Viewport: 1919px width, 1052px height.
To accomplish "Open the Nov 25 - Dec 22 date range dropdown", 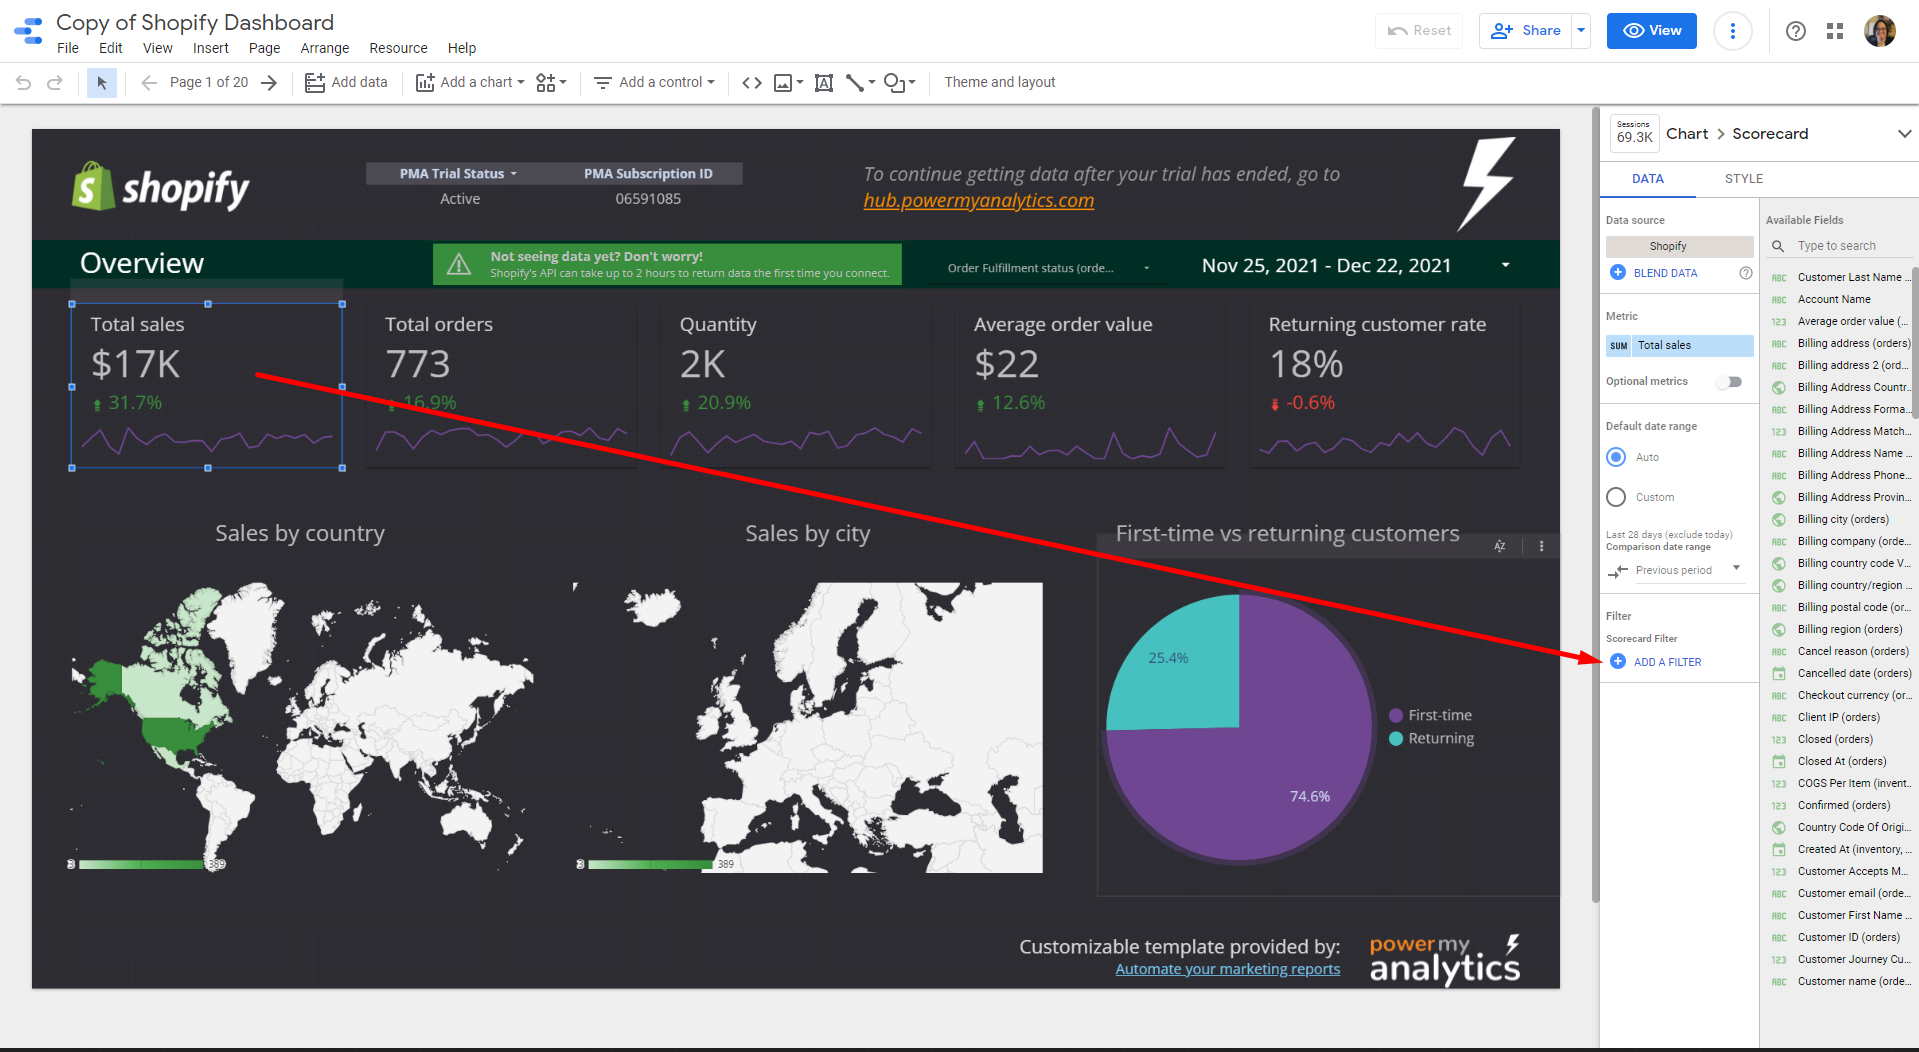I will (1505, 266).
